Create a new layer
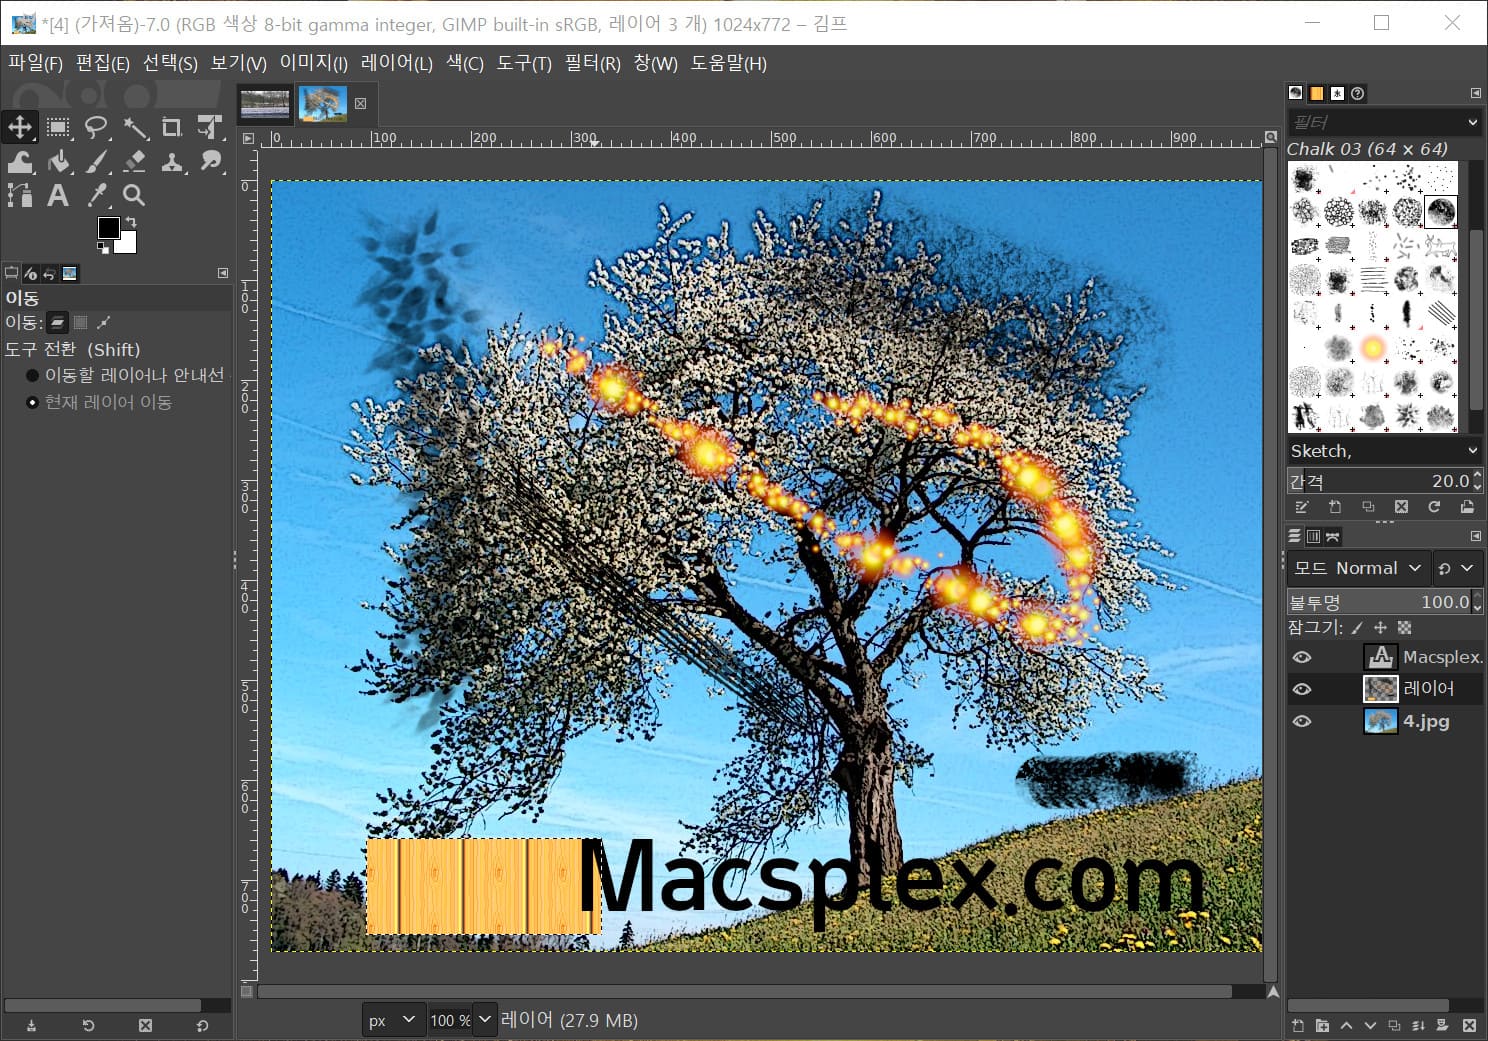Image resolution: width=1488 pixels, height=1041 pixels. pos(1298,1025)
